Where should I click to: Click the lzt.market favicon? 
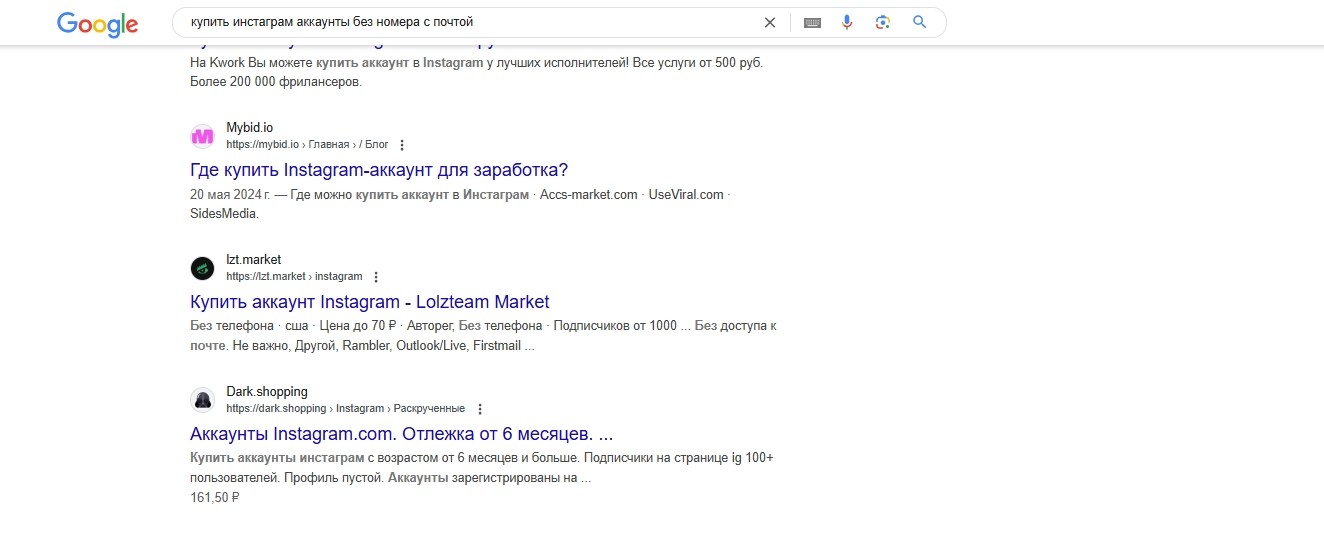(x=203, y=268)
